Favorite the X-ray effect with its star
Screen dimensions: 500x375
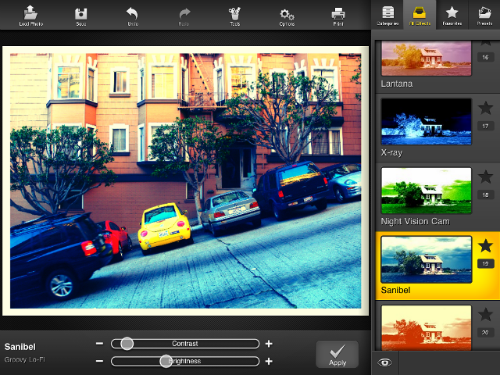pyautogui.click(x=485, y=108)
